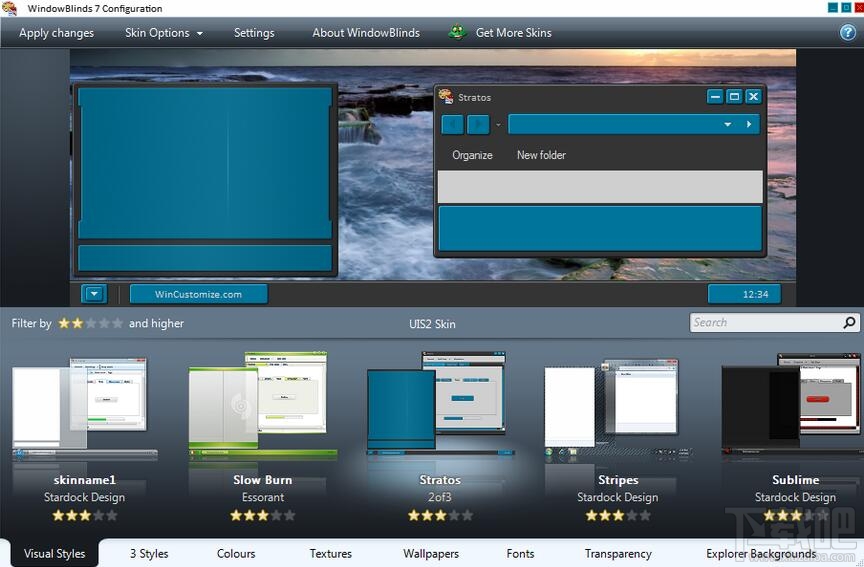Click the star rating under Stratos
This screenshot has width=864, height=567.
point(440,516)
